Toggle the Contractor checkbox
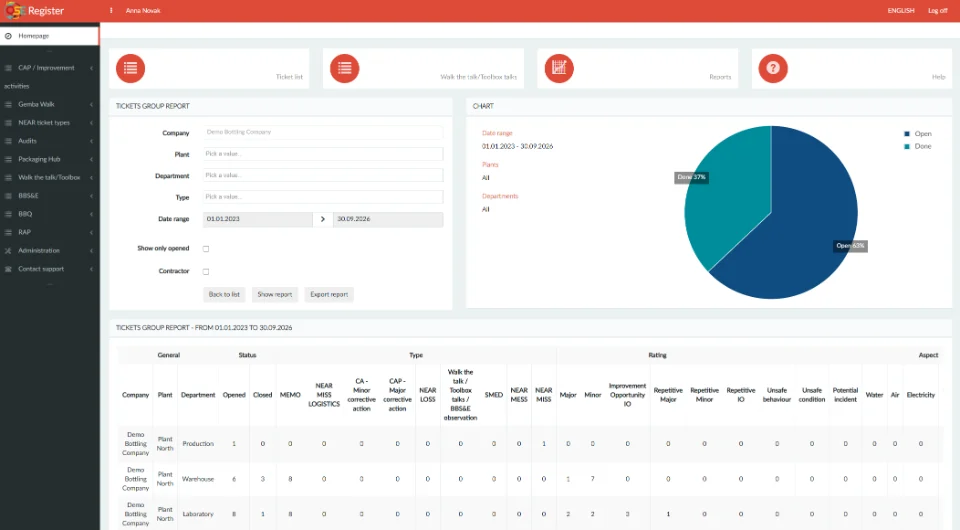 [206, 271]
